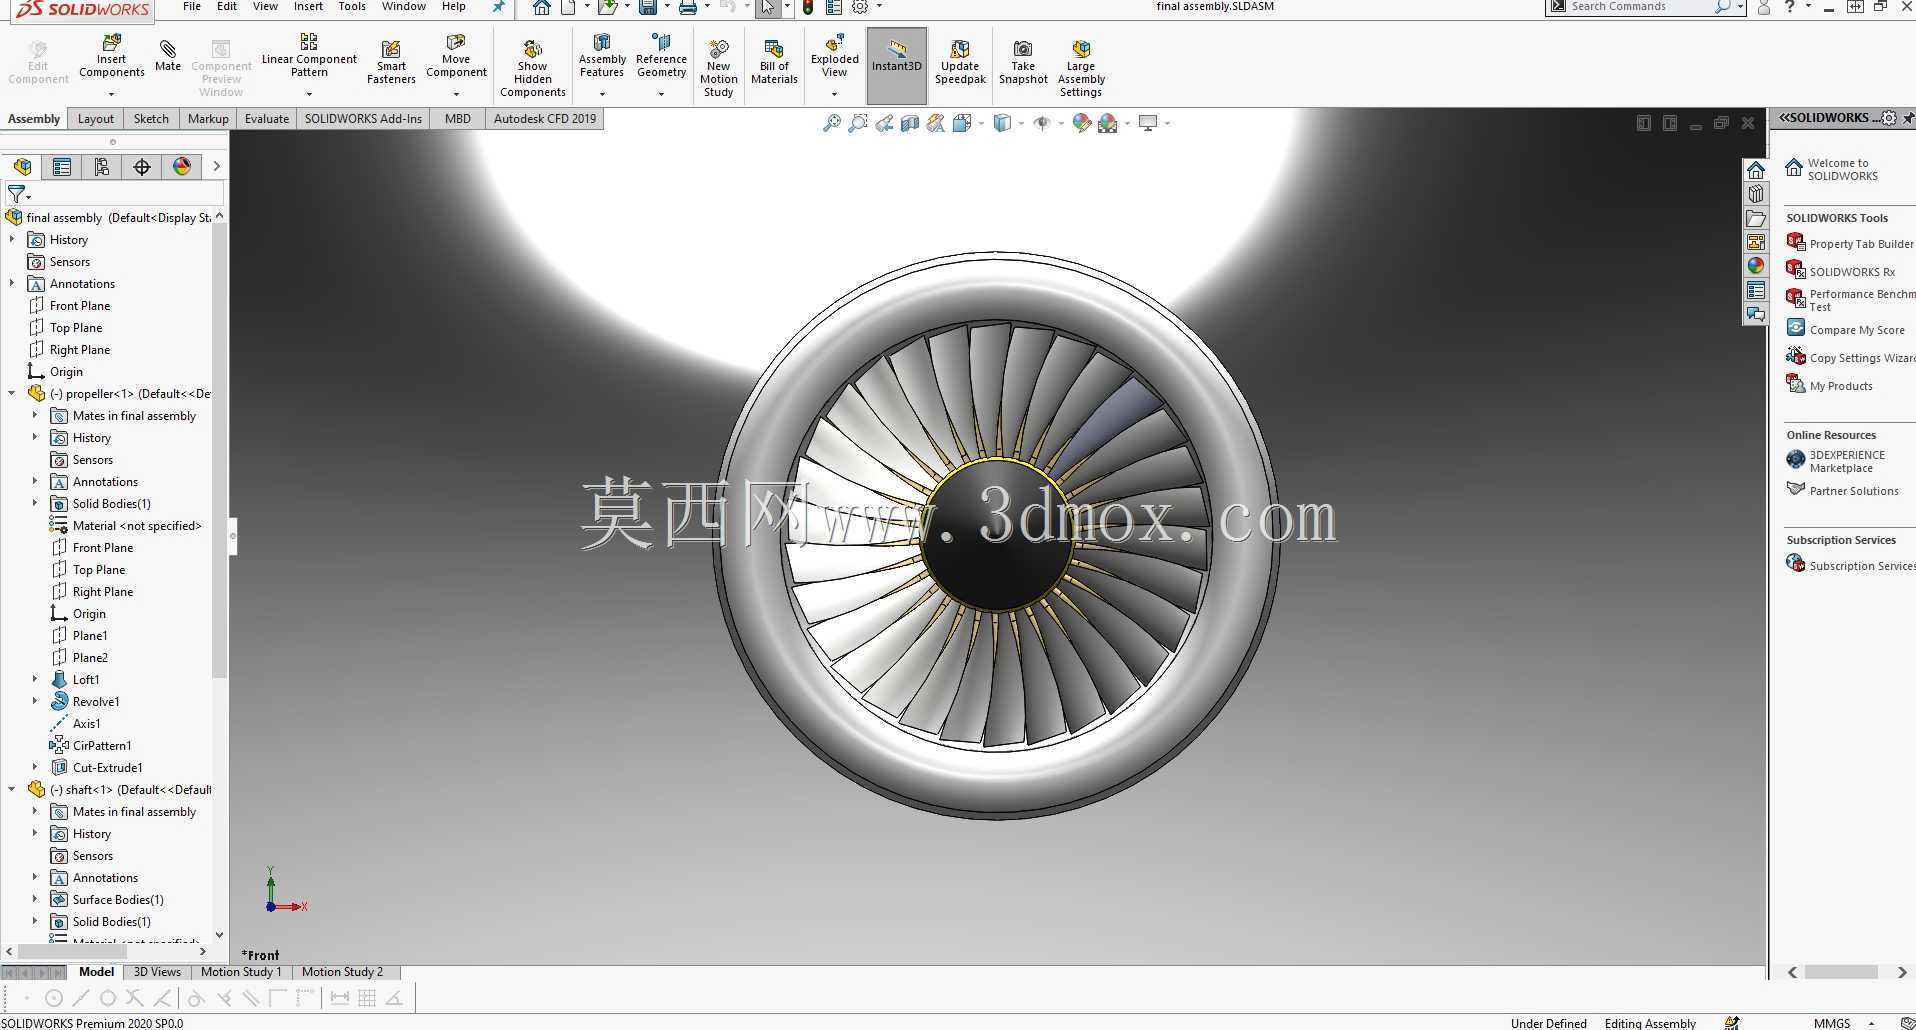Viewport: 1916px width, 1030px height.
Task: Select Cut-Extrude1 feature in tree
Action: 107,768
